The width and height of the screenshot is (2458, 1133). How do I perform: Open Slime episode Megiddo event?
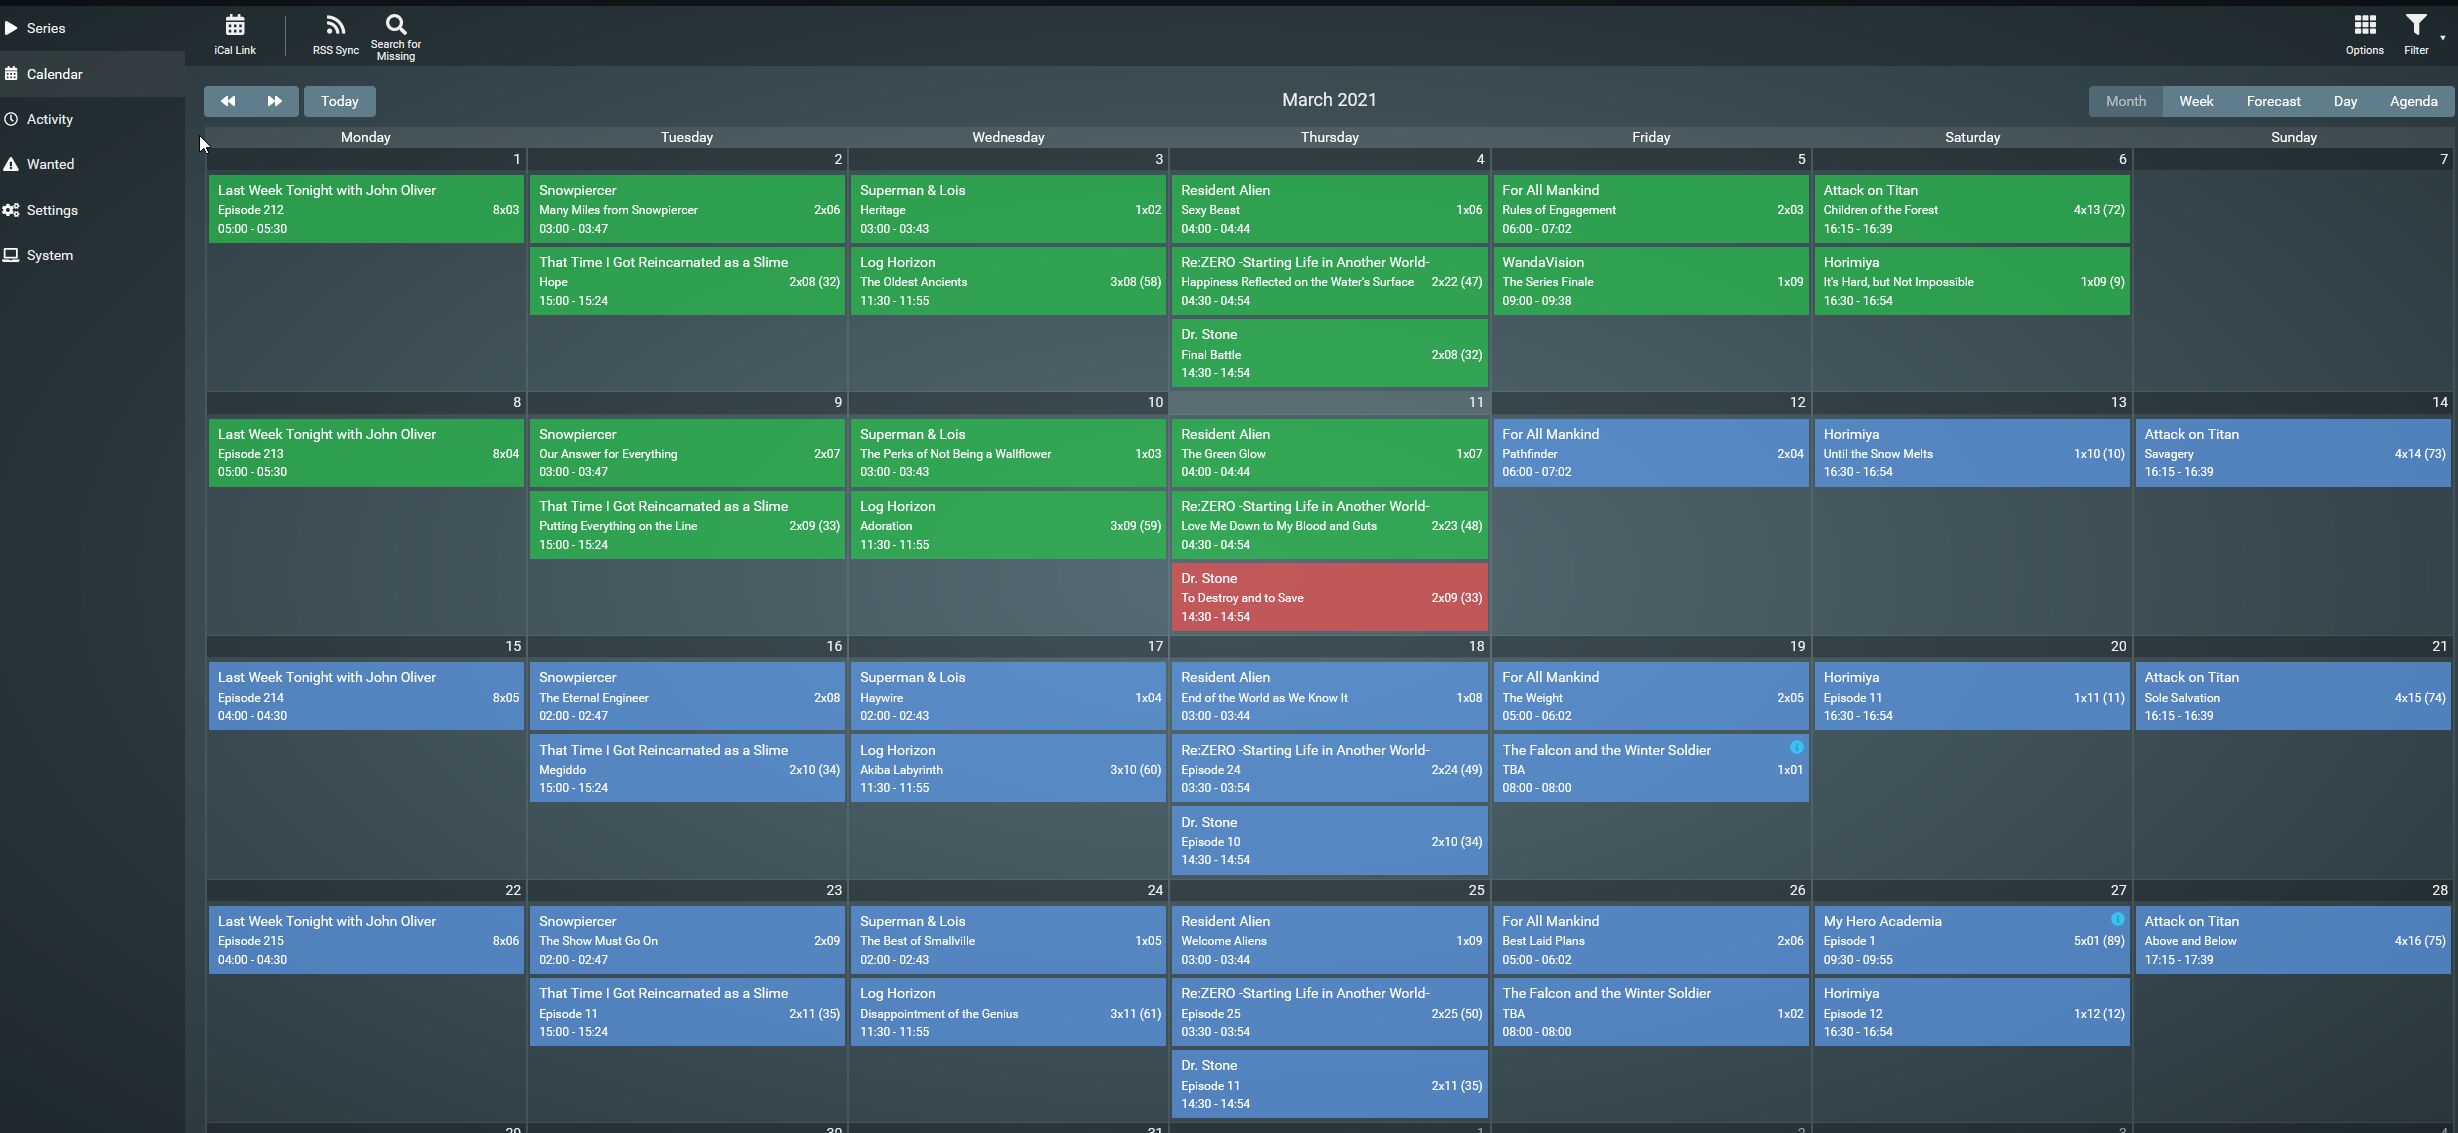pyautogui.click(x=687, y=768)
